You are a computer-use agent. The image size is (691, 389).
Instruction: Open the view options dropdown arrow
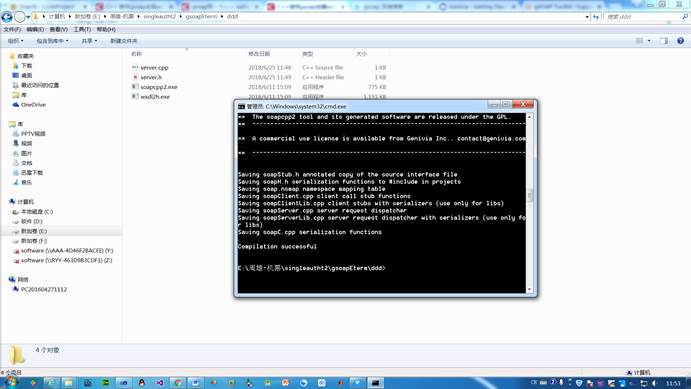[x=649, y=41]
